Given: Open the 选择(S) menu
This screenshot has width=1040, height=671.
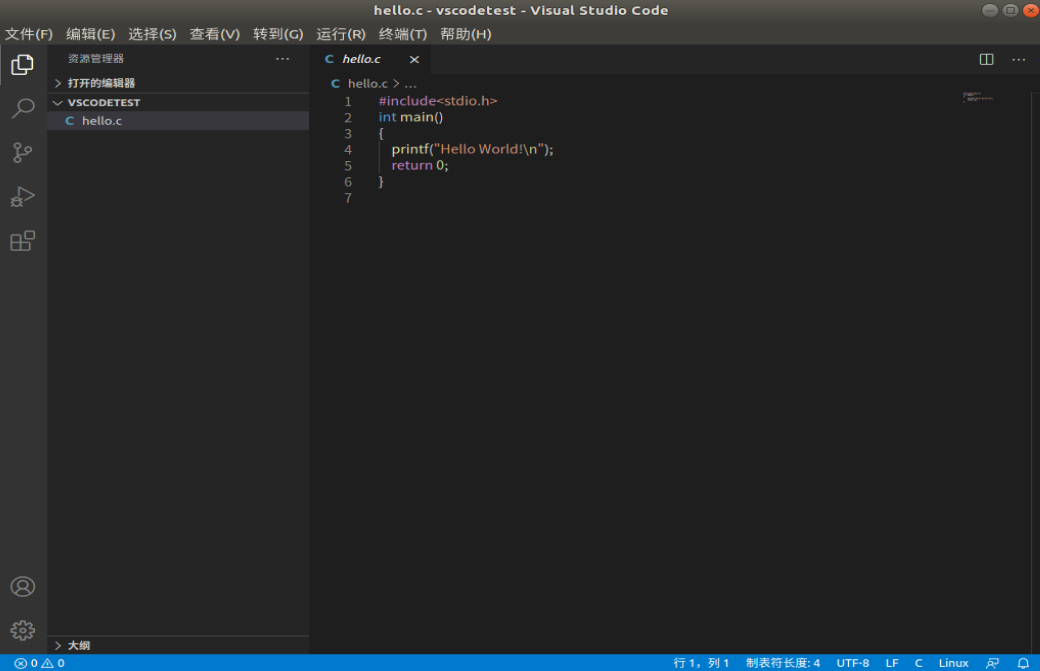Looking at the screenshot, I should (152, 34).
